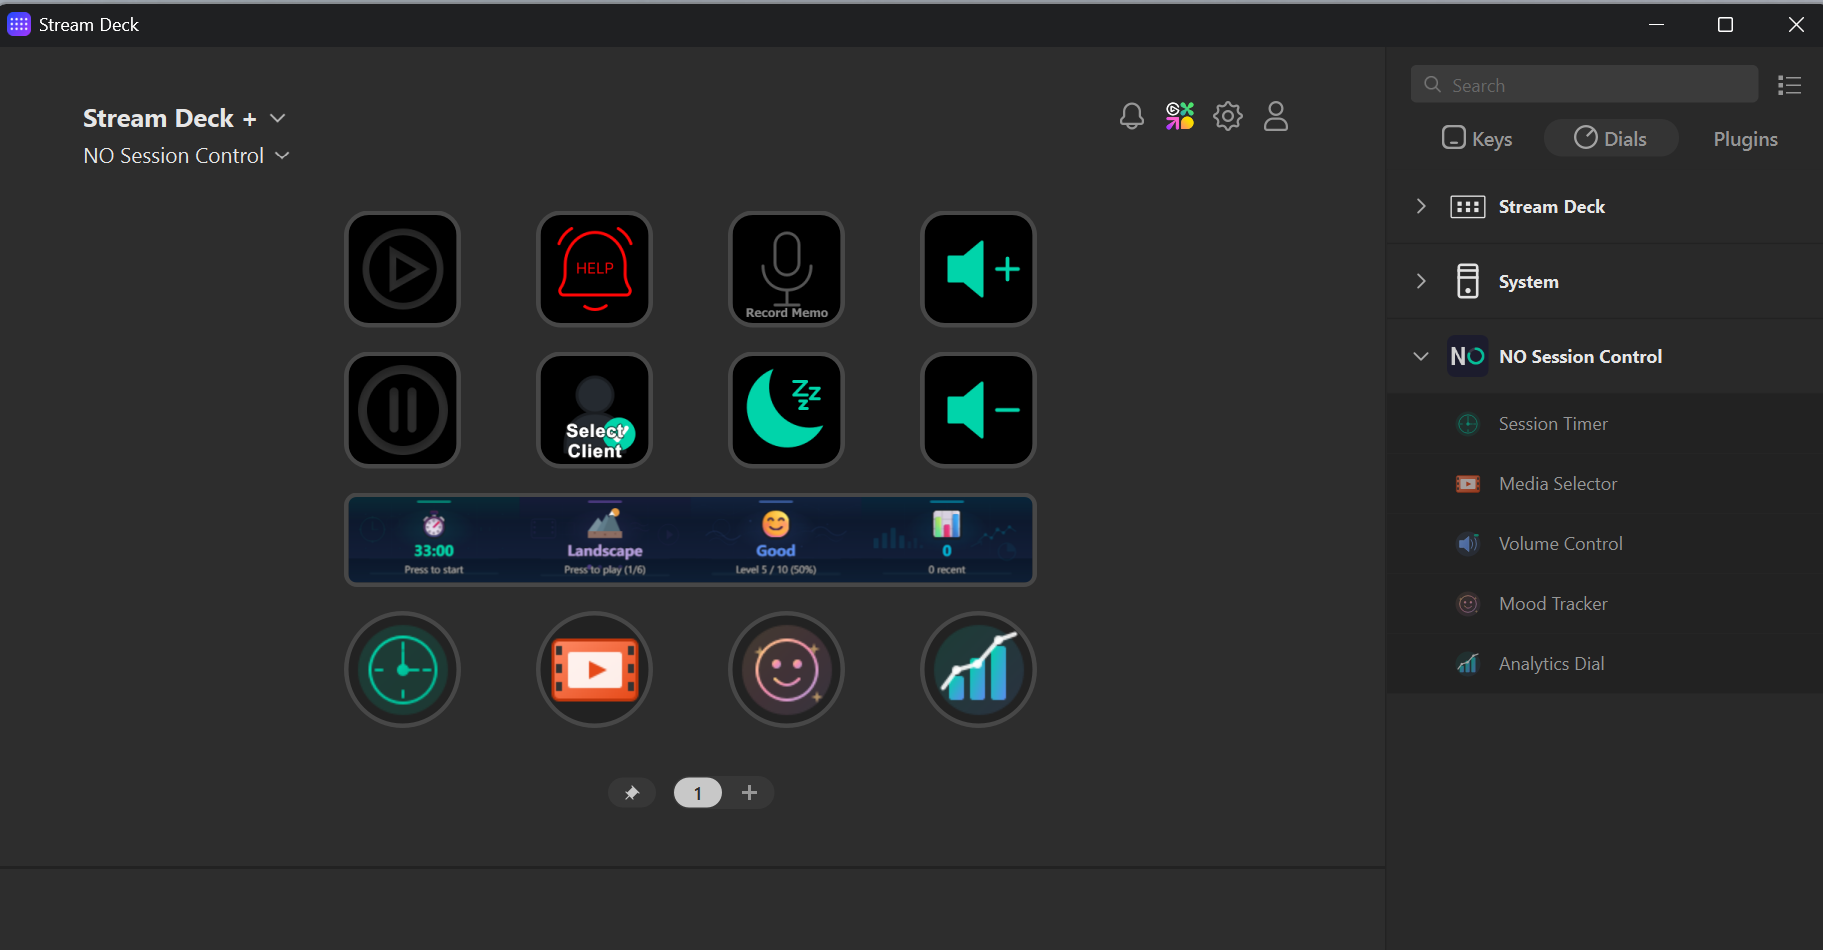Select the Record Memo microphone key
This screenshot has width=1823, height=950.
[x=786, y=268]
